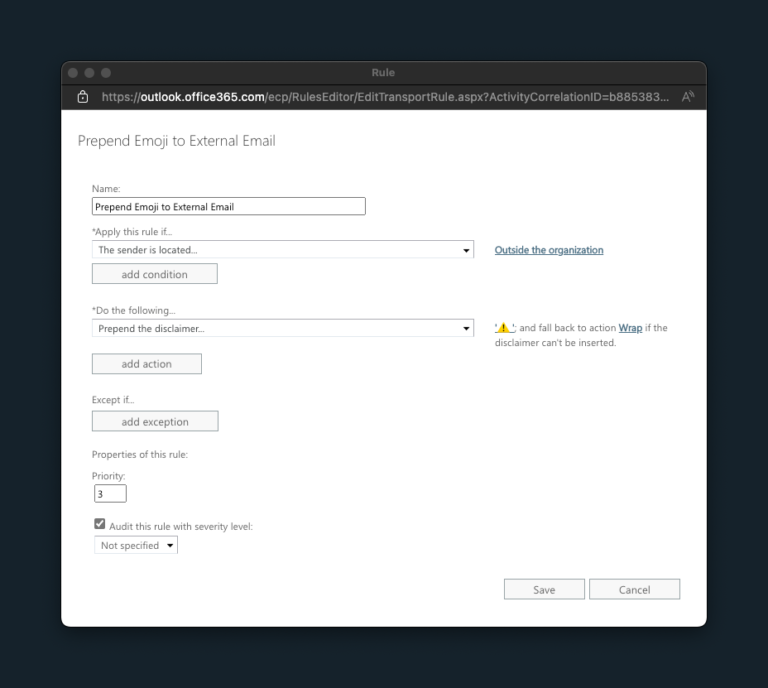Image resolution: width=768 pixels, height=688 pixels.
Task: Click the read aloud icon in address bar
Action: [x=688, y=97]
